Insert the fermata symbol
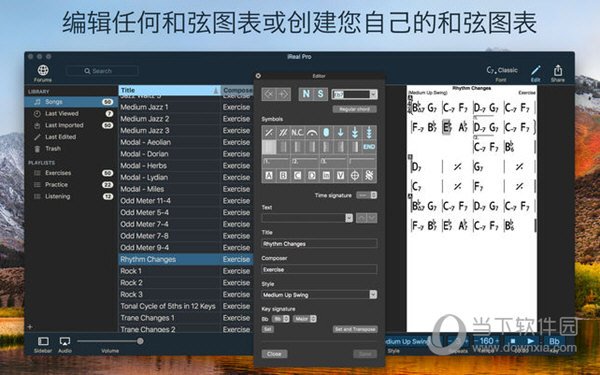The width and height of the screenshot is (600, 375). pyautogui.click(x=312, y=132)
